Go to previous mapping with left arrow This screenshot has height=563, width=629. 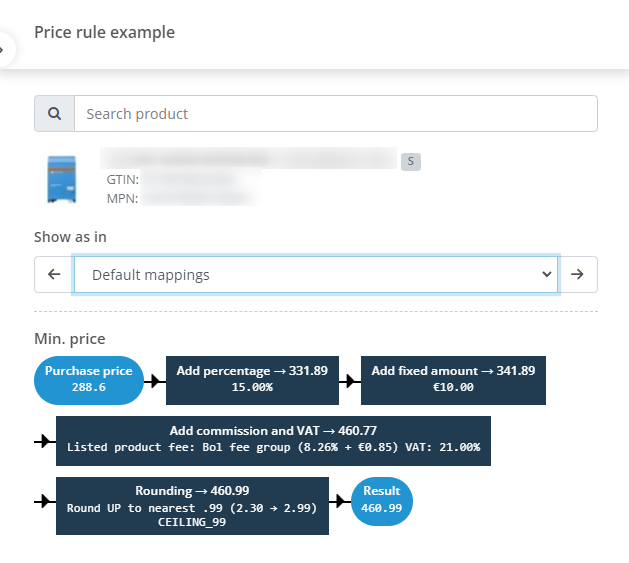pyautogui.click(x=54, y=274)
